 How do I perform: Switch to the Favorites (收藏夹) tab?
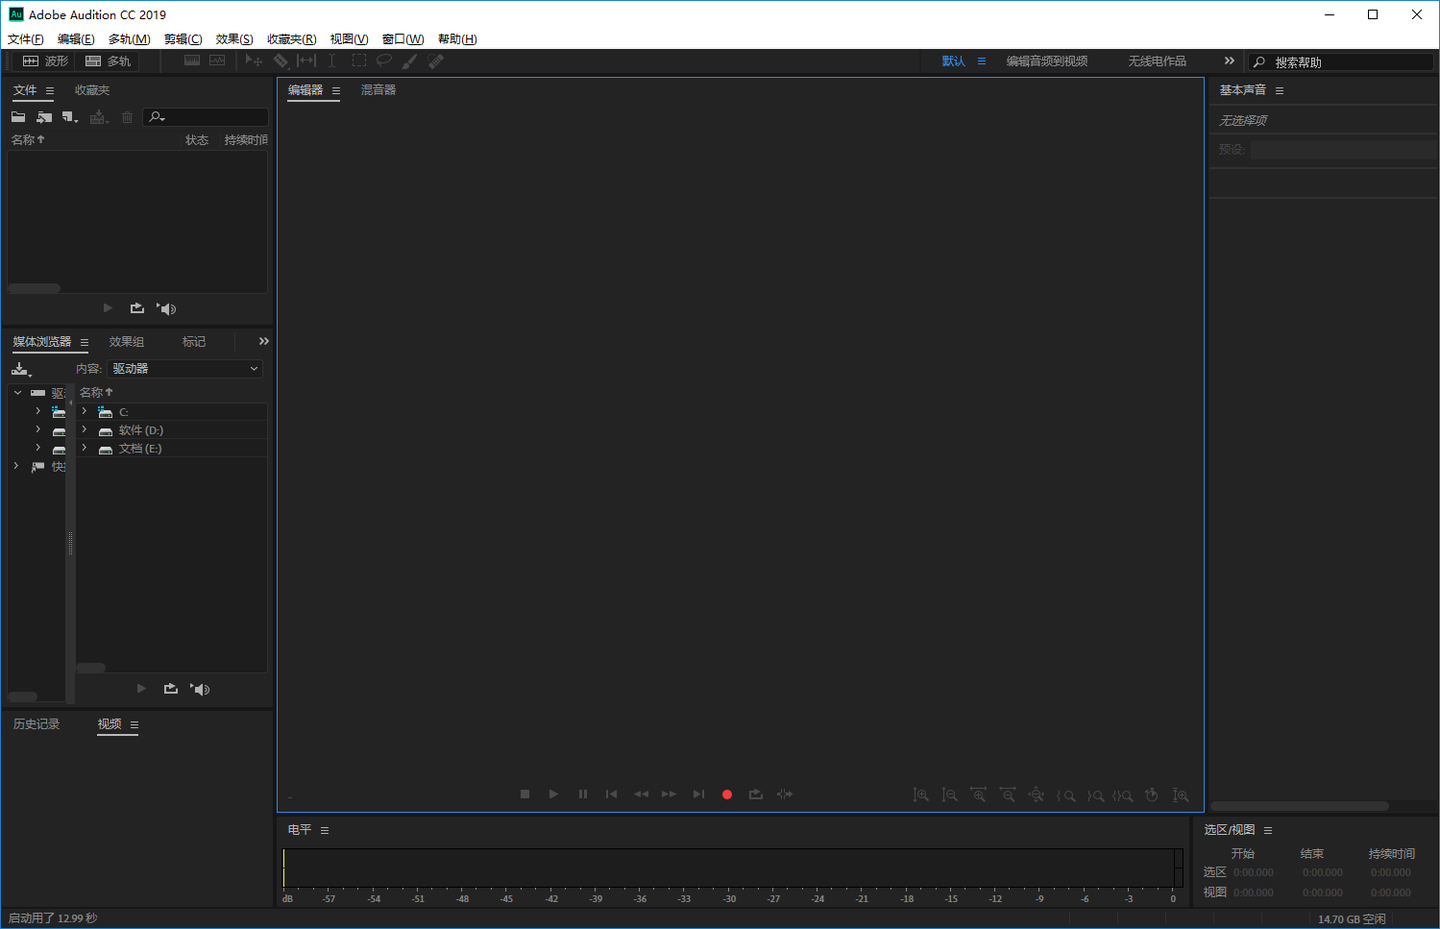92,90
